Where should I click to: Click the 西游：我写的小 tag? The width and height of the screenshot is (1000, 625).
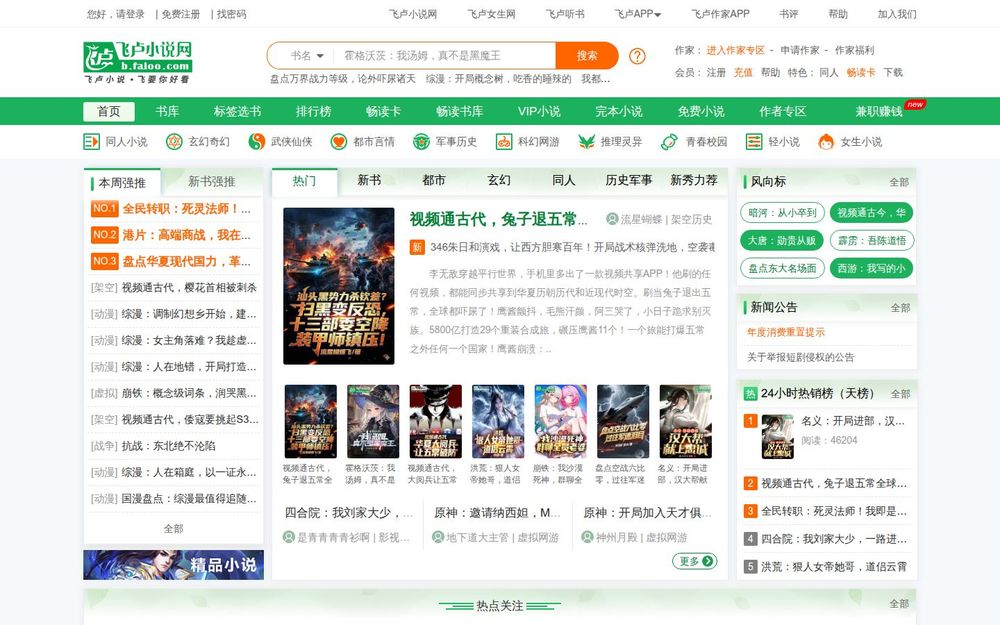point(871,268)
